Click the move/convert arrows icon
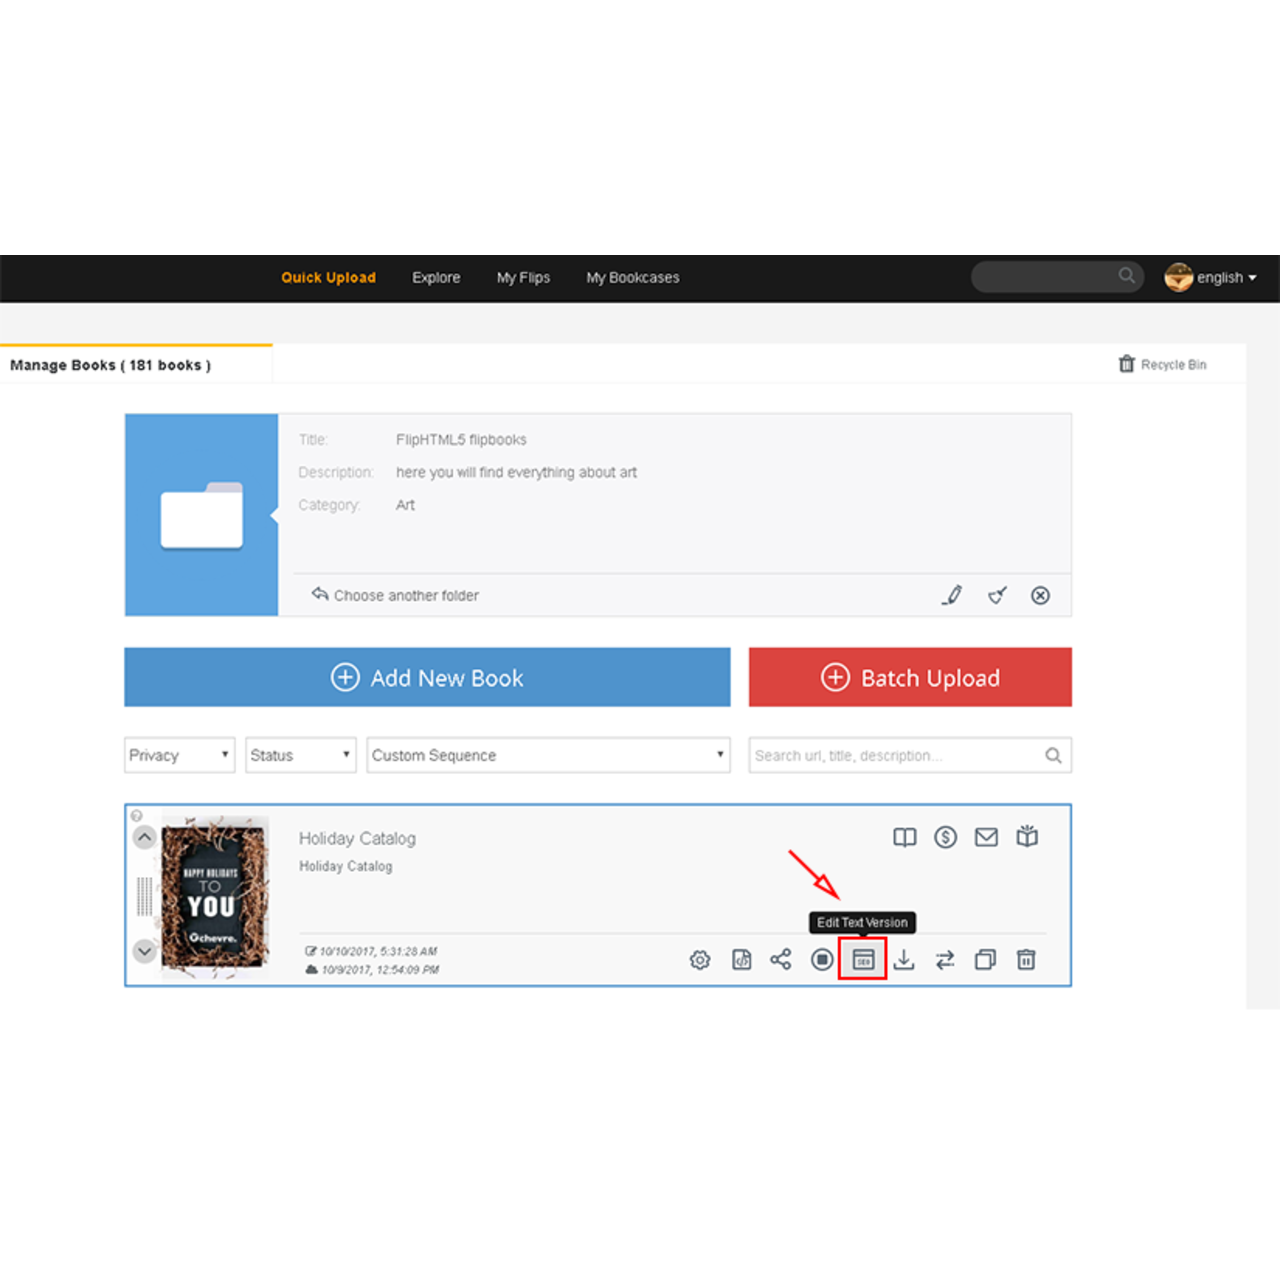This screenshot has width=1280, height=1280. (945, 960)
